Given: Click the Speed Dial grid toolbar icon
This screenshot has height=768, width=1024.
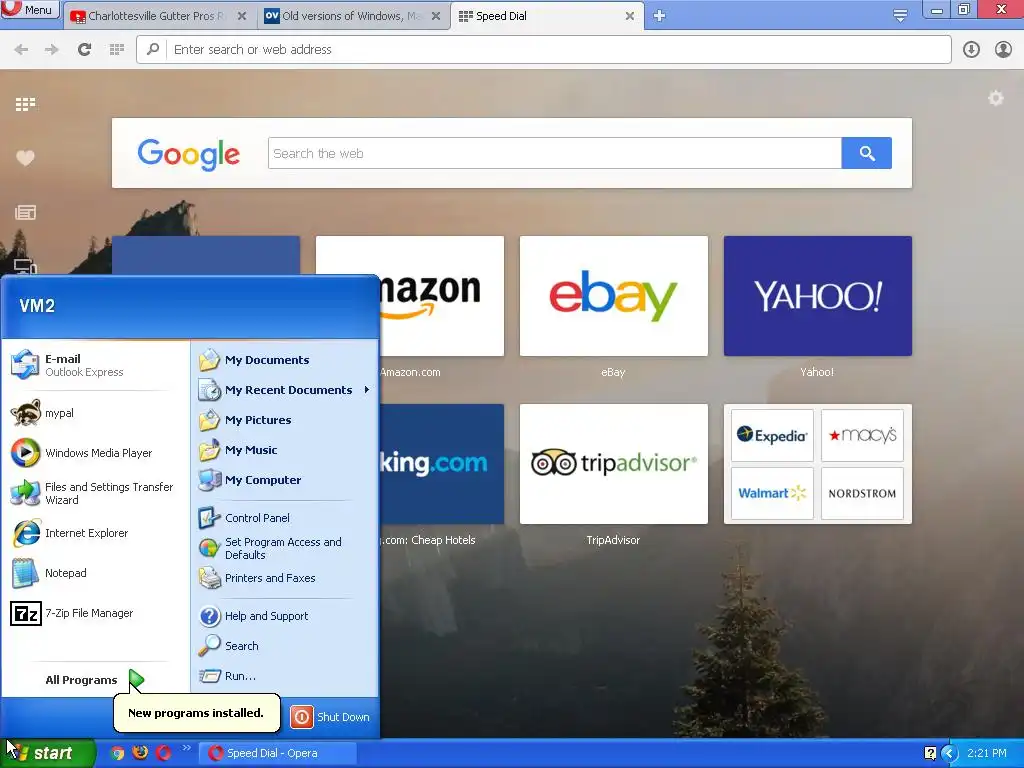Looking at the screenshot, I should [x=117, y=50].
